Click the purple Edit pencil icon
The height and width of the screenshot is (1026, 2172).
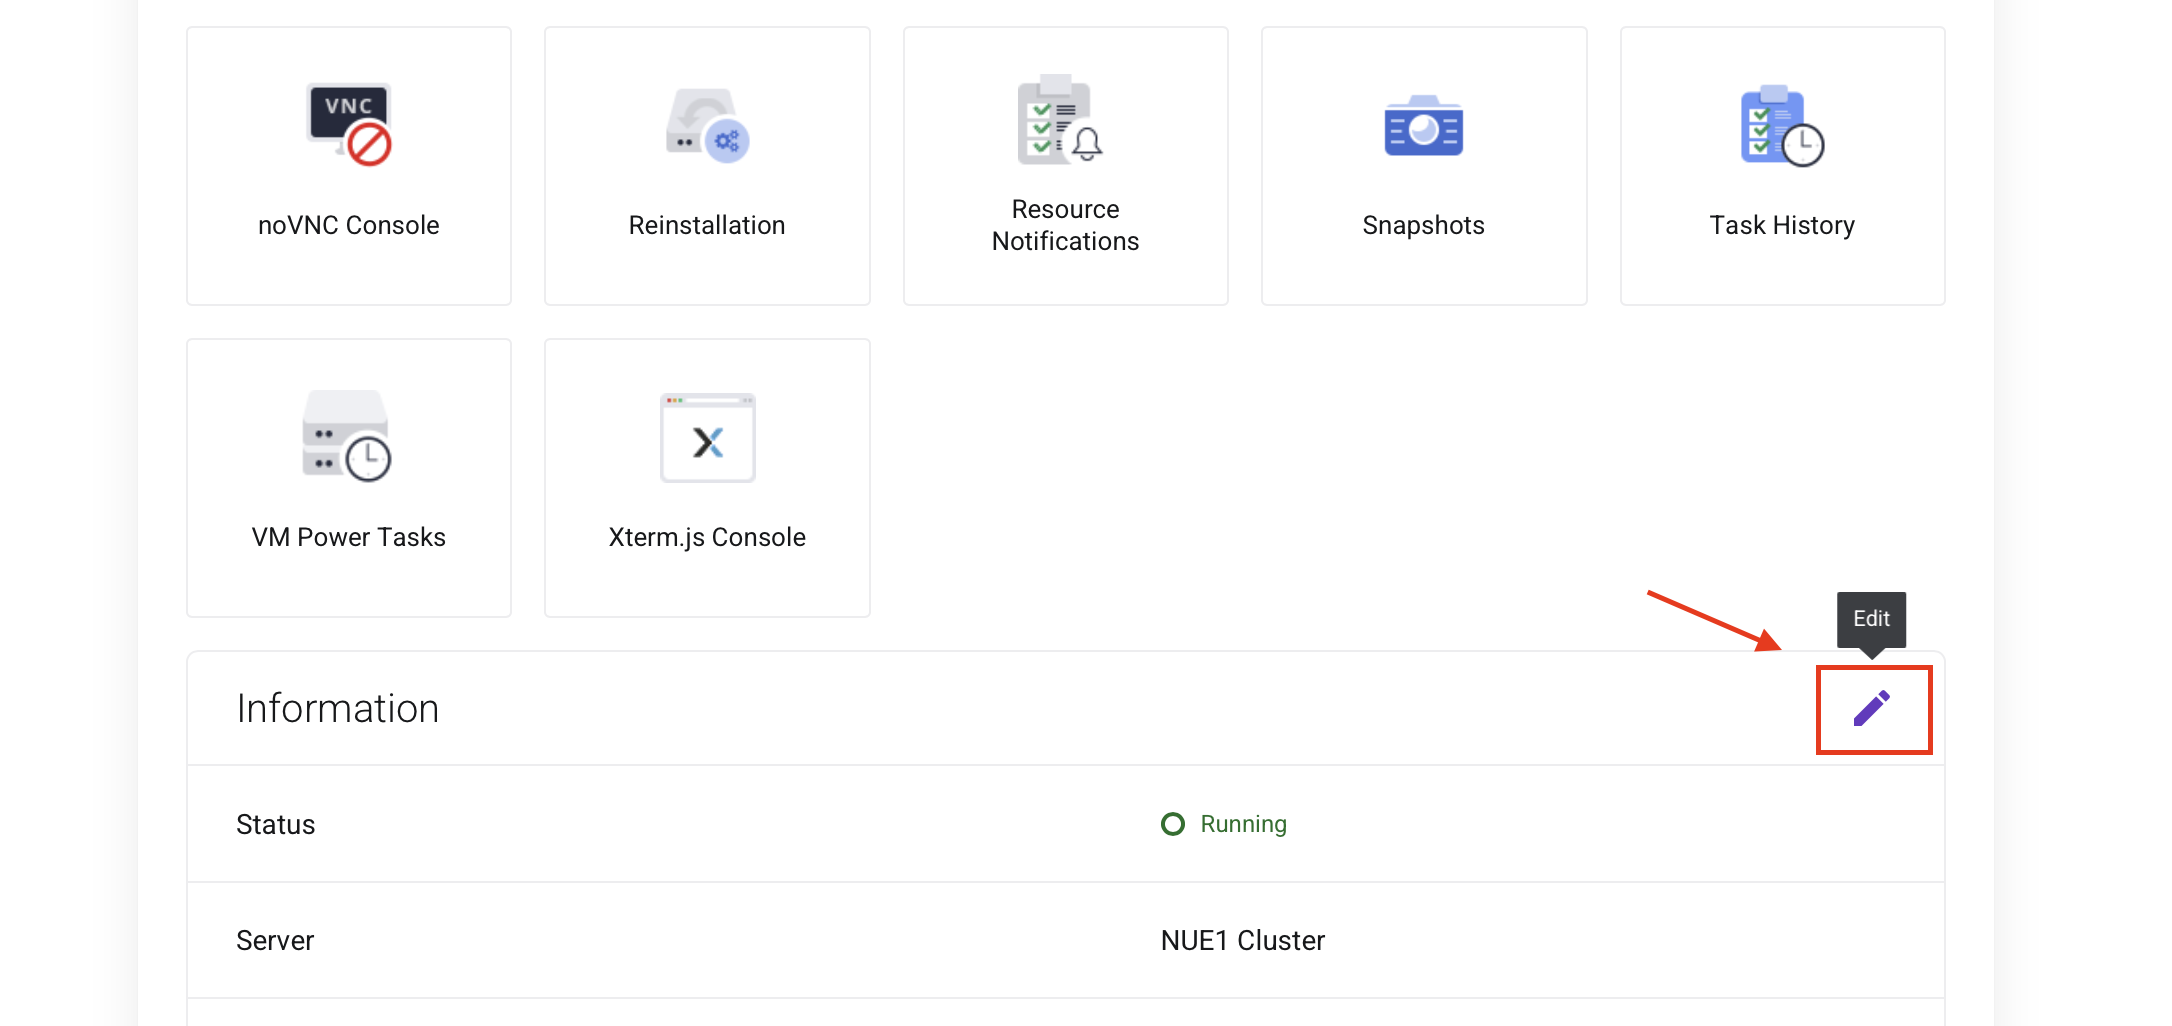pos(1873,709)
